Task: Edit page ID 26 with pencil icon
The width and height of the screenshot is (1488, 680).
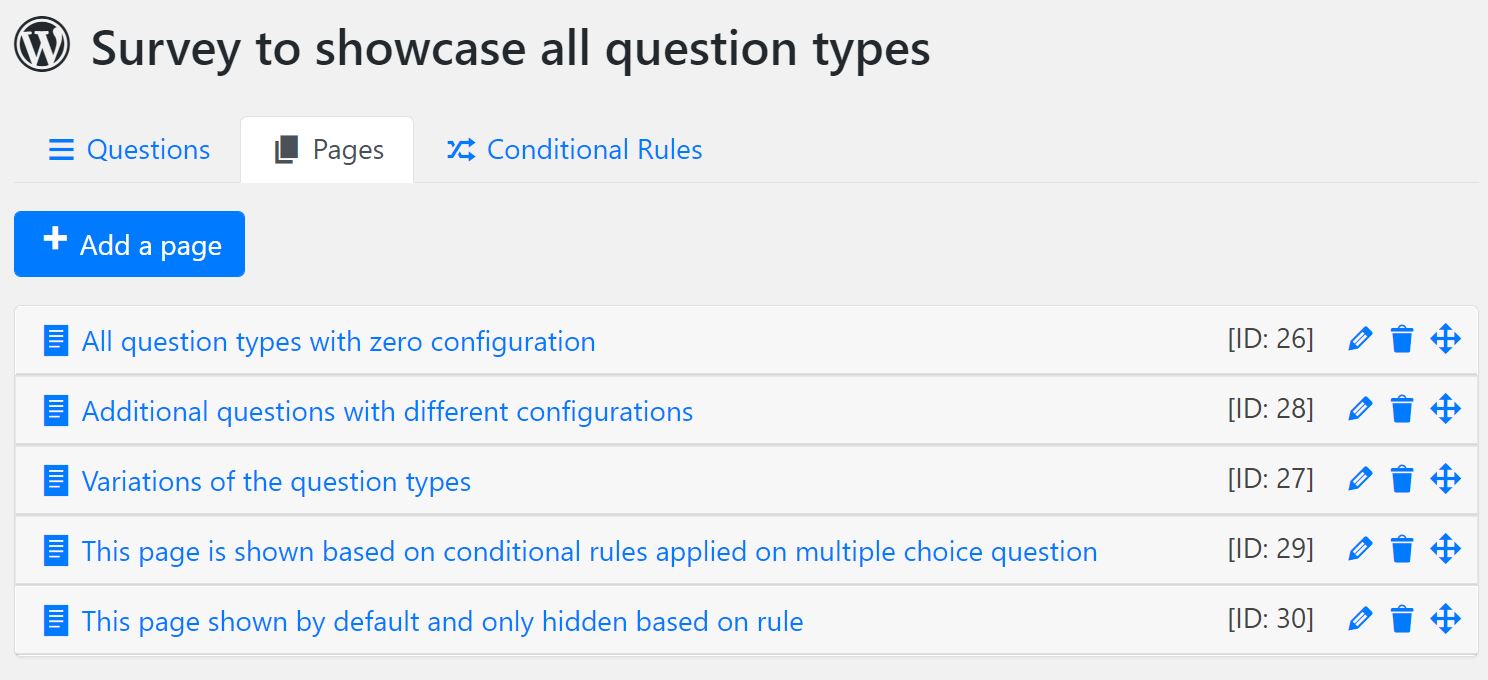Action: (x=1360, y=339)
